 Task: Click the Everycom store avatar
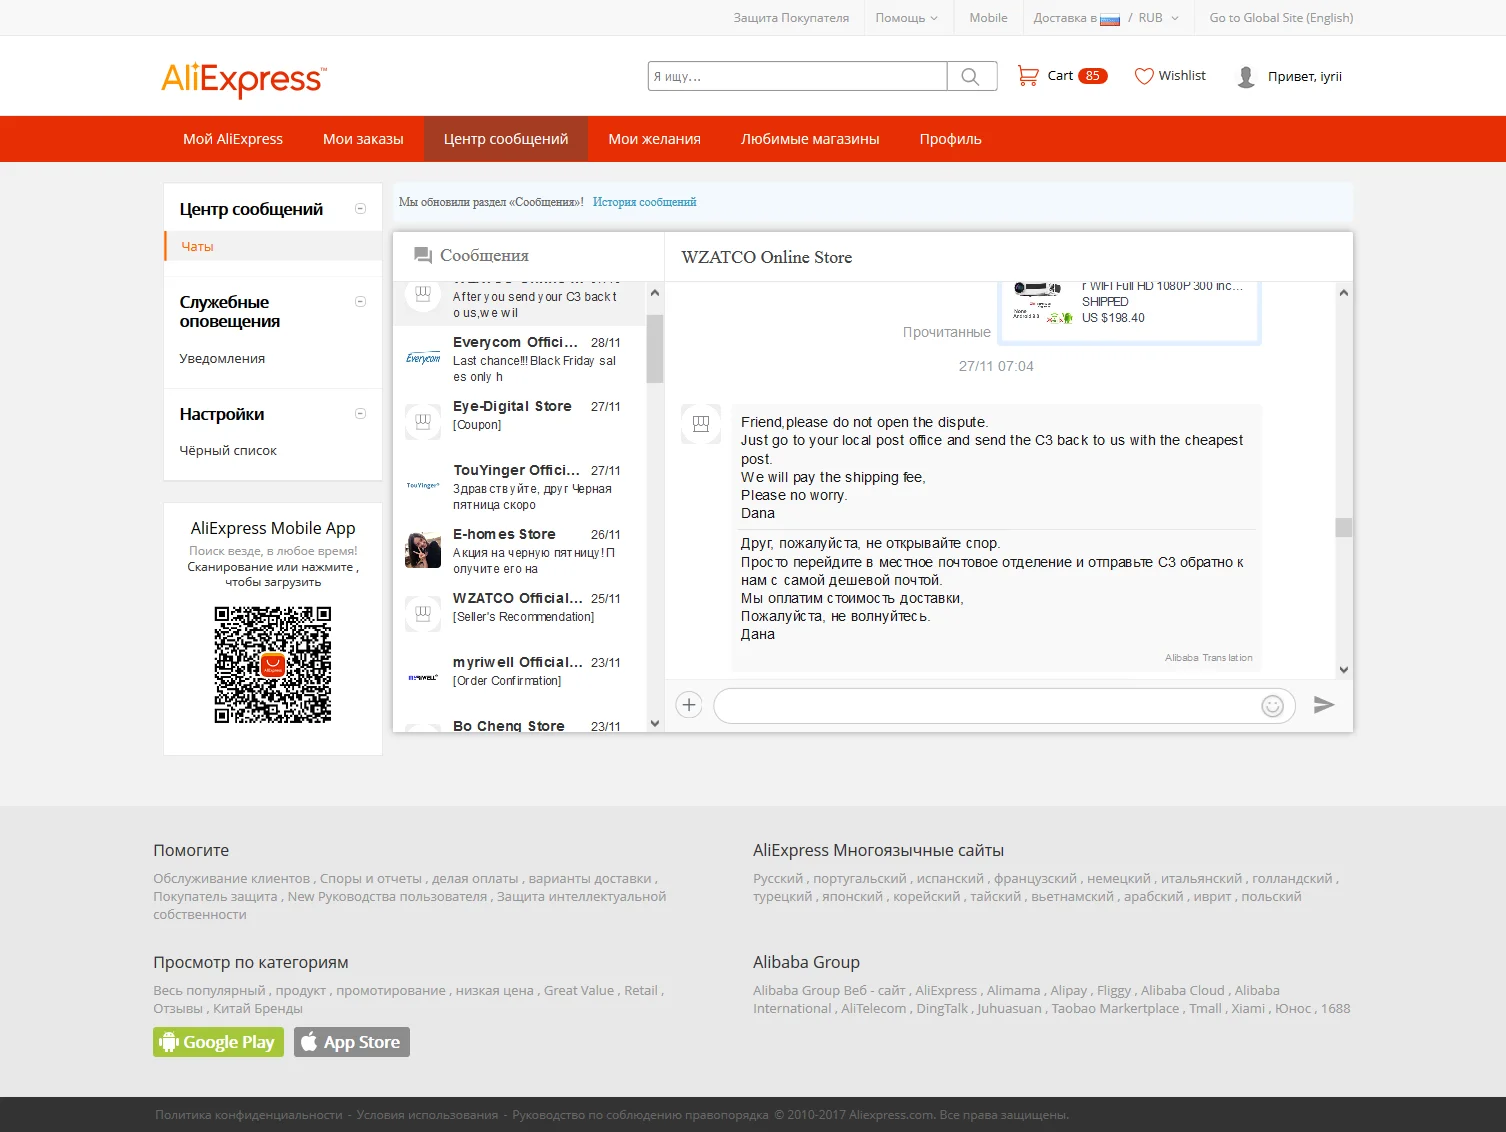pyautogui.click(x=423, y=358)
